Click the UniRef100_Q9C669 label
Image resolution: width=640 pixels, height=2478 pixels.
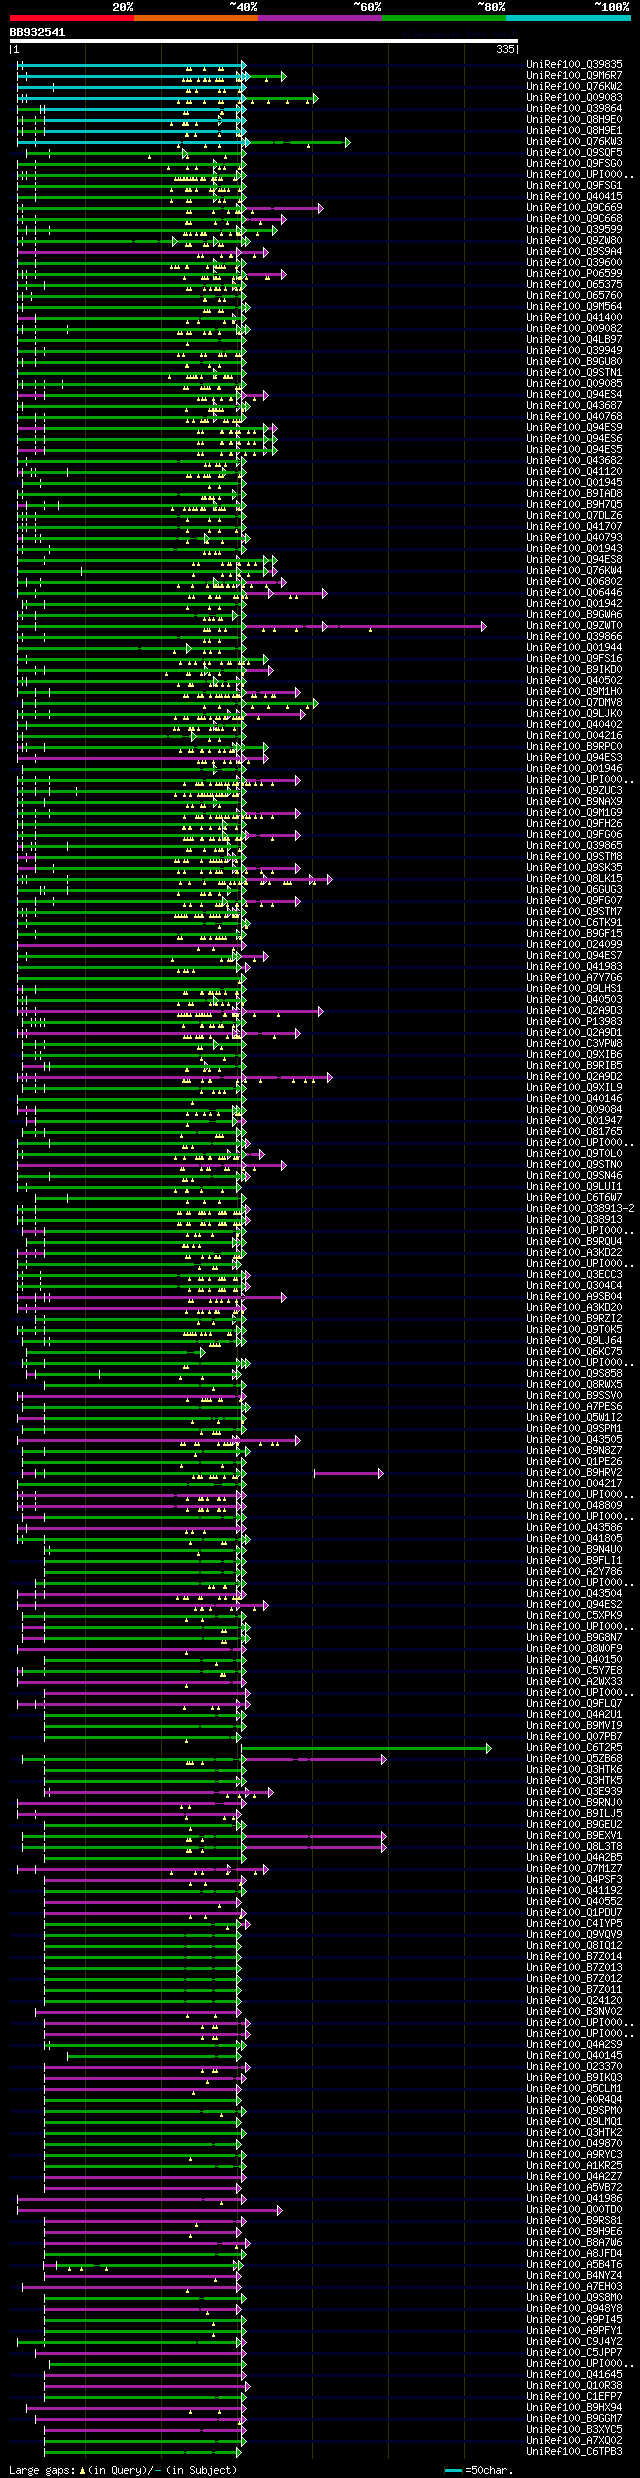574,208
